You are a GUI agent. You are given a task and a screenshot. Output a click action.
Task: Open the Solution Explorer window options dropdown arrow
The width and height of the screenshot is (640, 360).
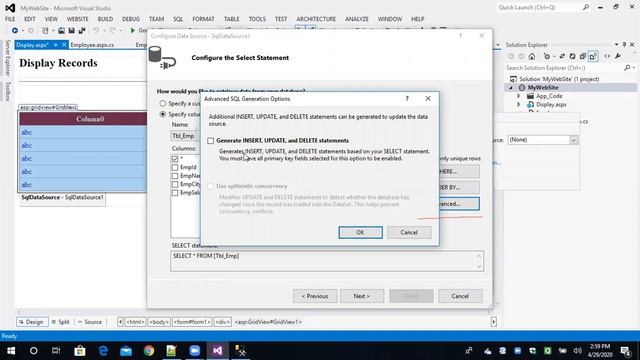click(x=616, y=44)
